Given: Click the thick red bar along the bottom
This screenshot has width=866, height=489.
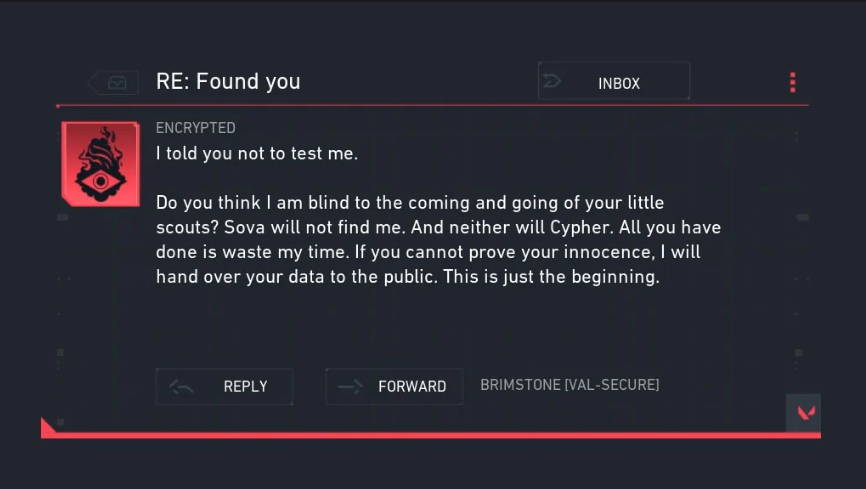Looking at the screenshot, I should 431,435.
